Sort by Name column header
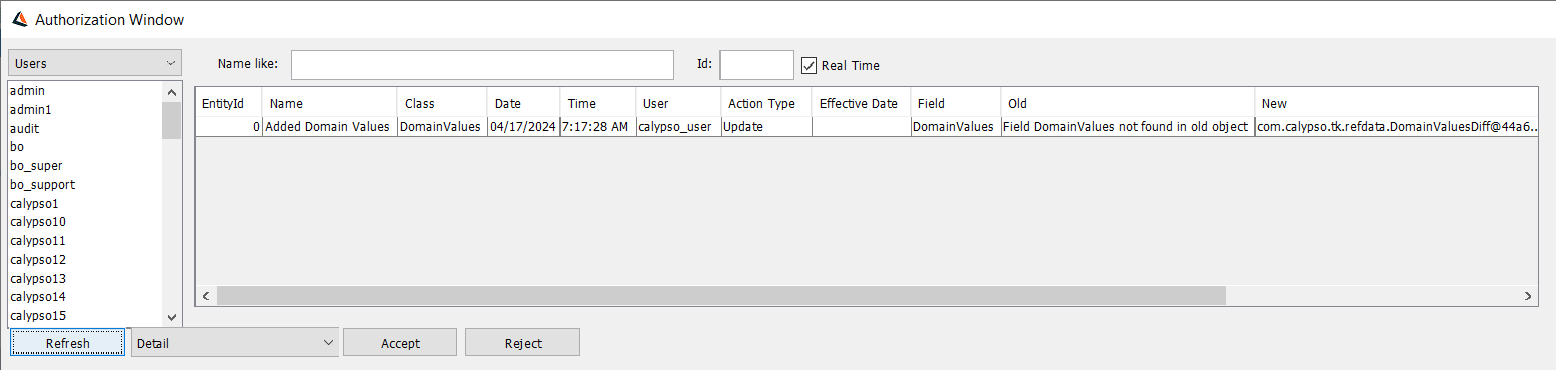 329,103
